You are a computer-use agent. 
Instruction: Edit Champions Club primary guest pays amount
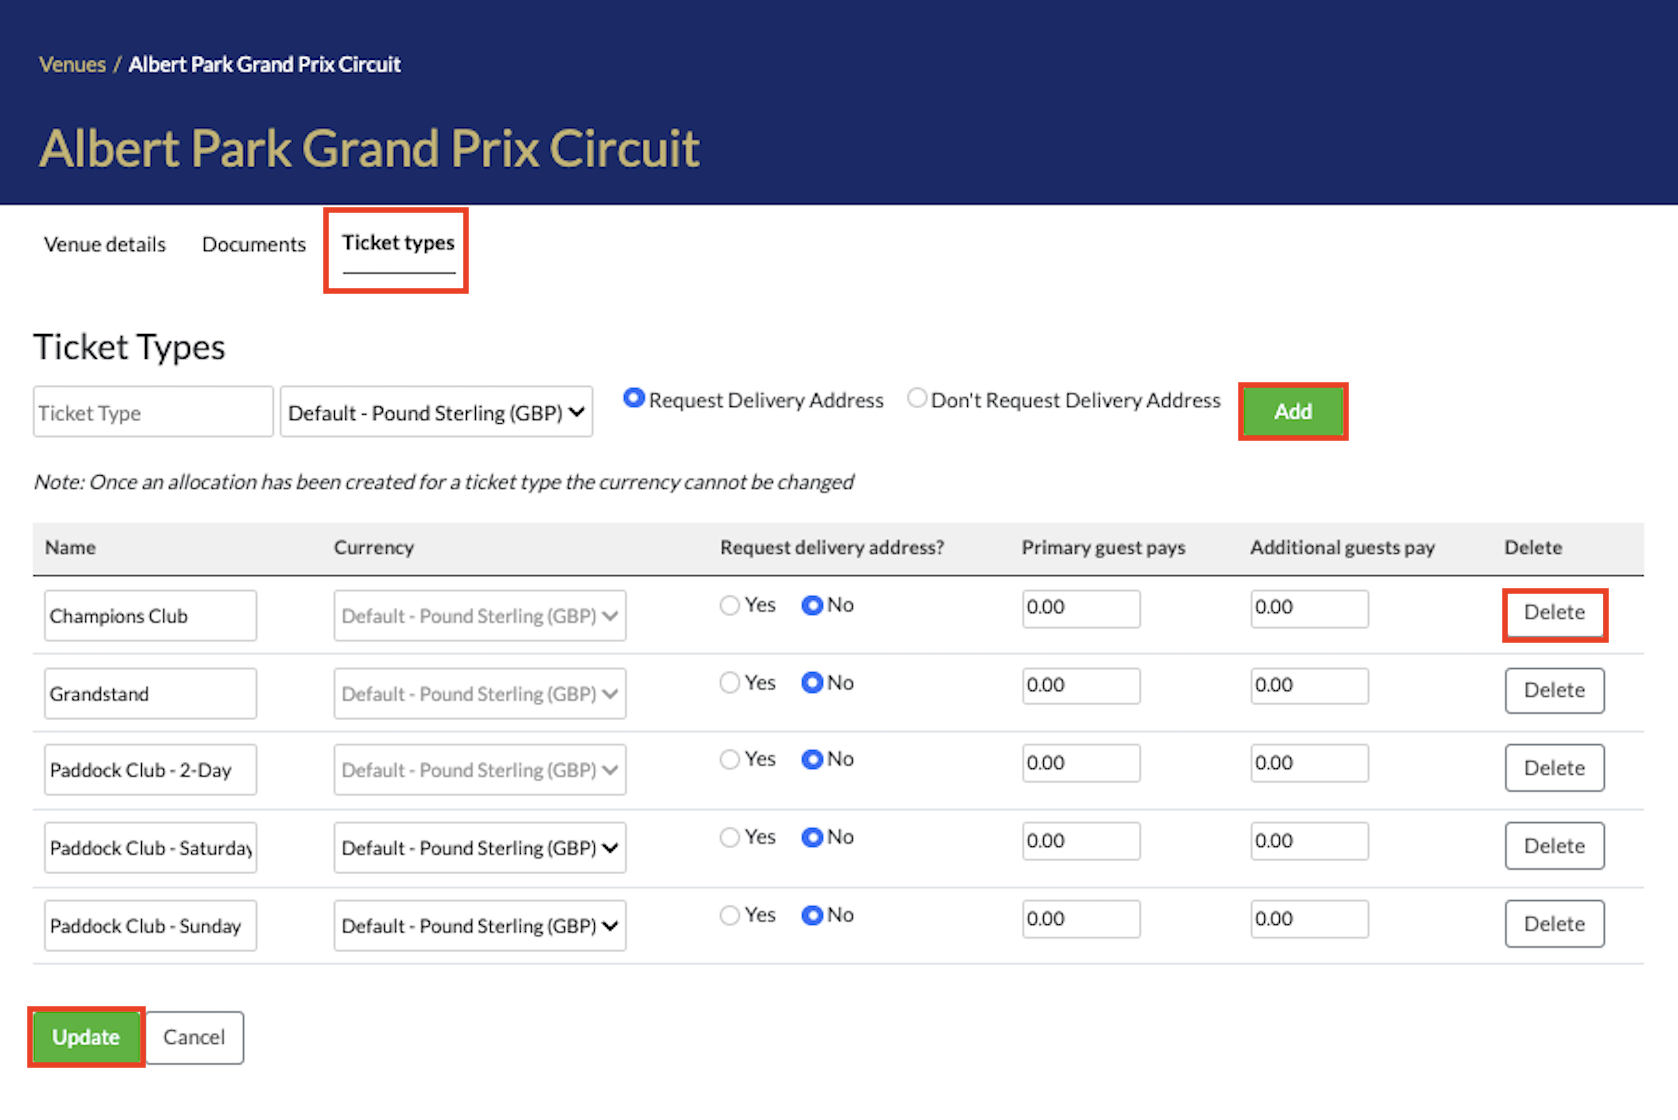tap(1081, 608)
